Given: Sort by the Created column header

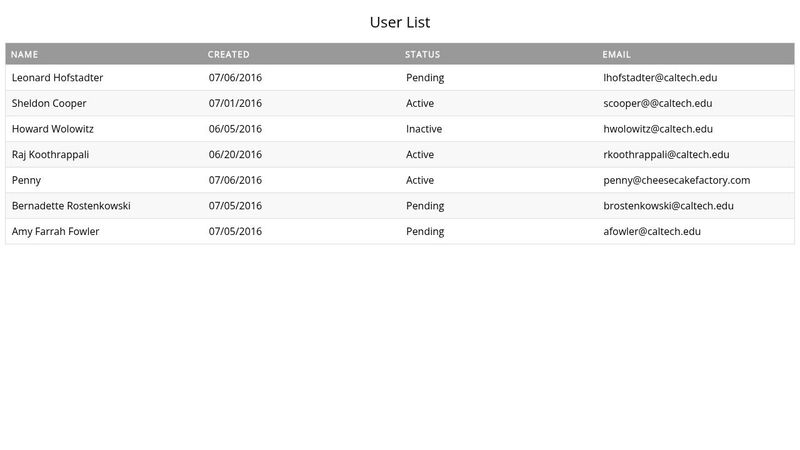Looking at the screenshot, I should (229, 54).
